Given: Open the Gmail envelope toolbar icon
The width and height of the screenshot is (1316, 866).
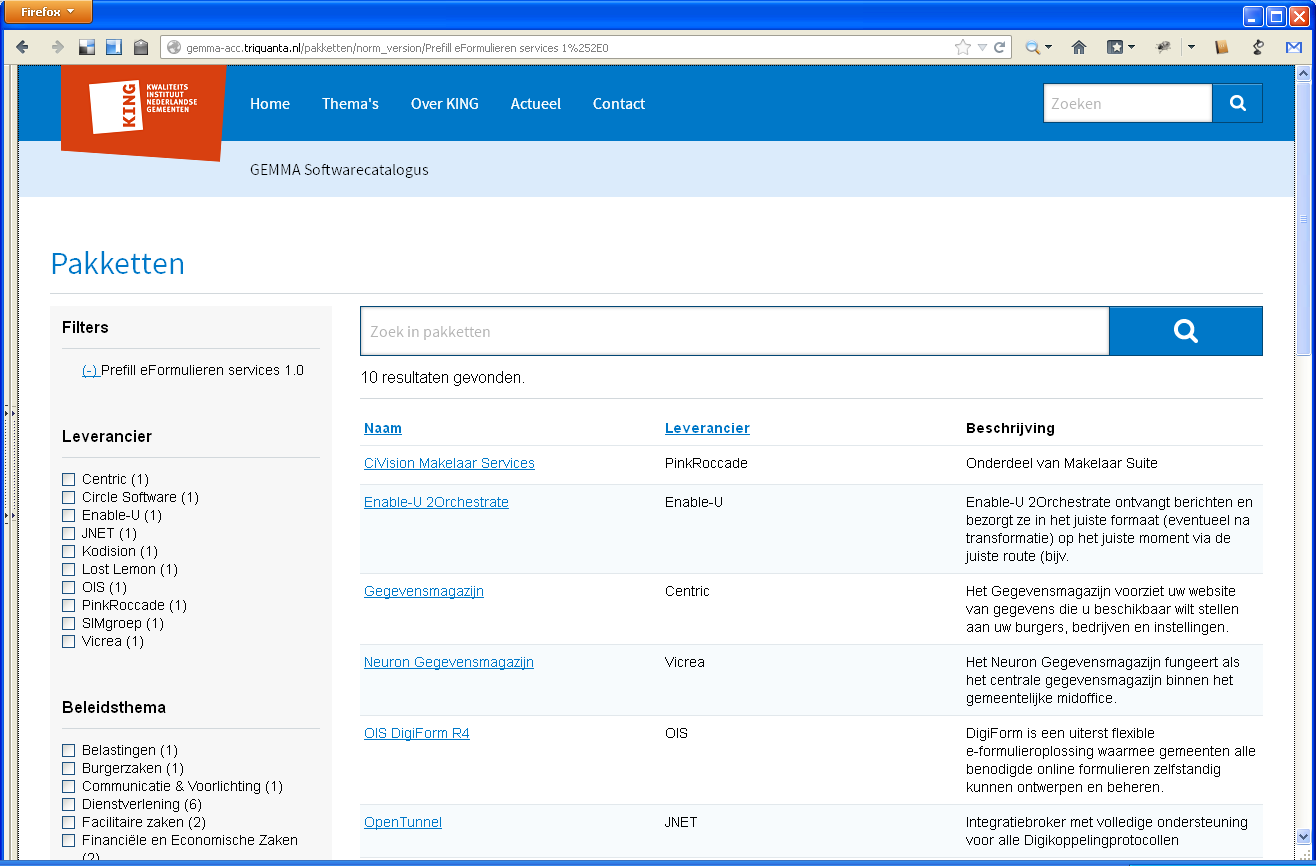Looking at the screenshot, I should coord(1294,47).
